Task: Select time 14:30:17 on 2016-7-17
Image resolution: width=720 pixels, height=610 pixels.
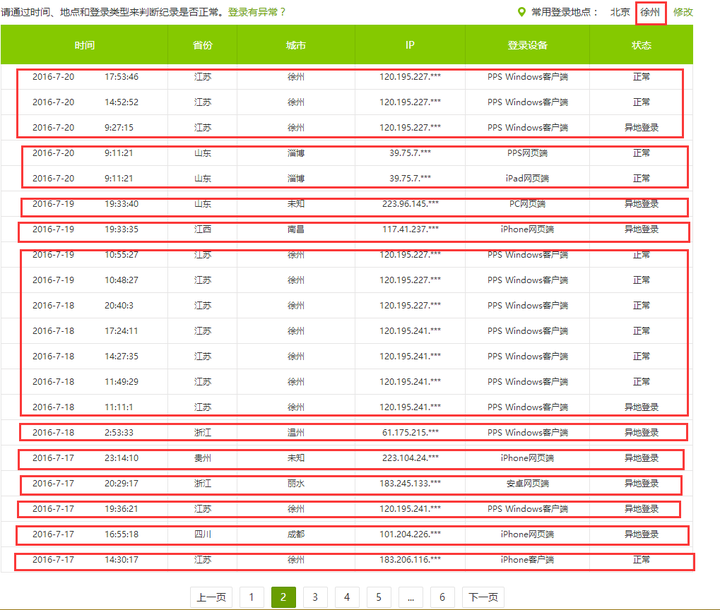Action: pyautogui.click(x=121, y=559)
